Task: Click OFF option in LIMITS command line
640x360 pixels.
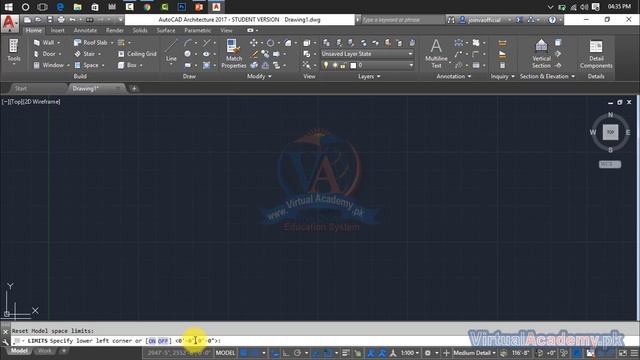Action: point(163,341)
